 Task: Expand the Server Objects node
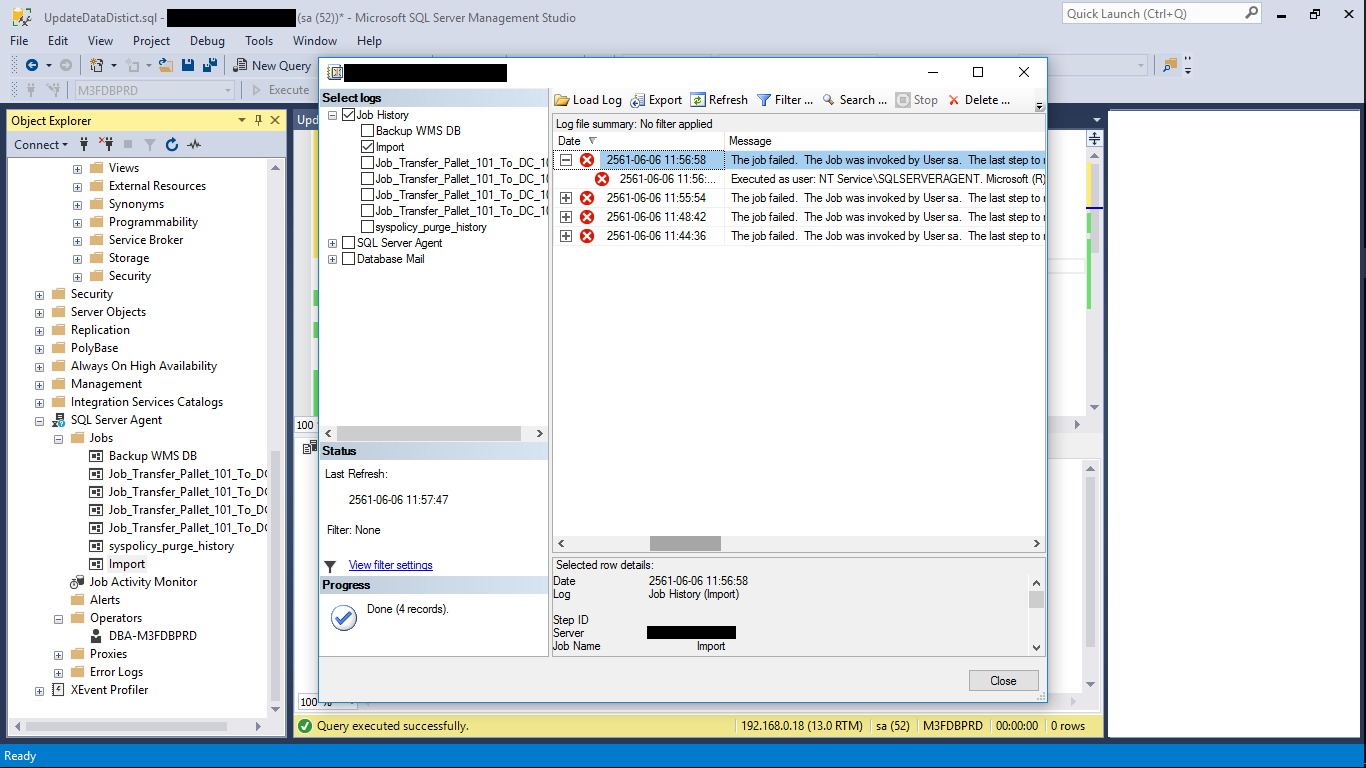[39, 312]
